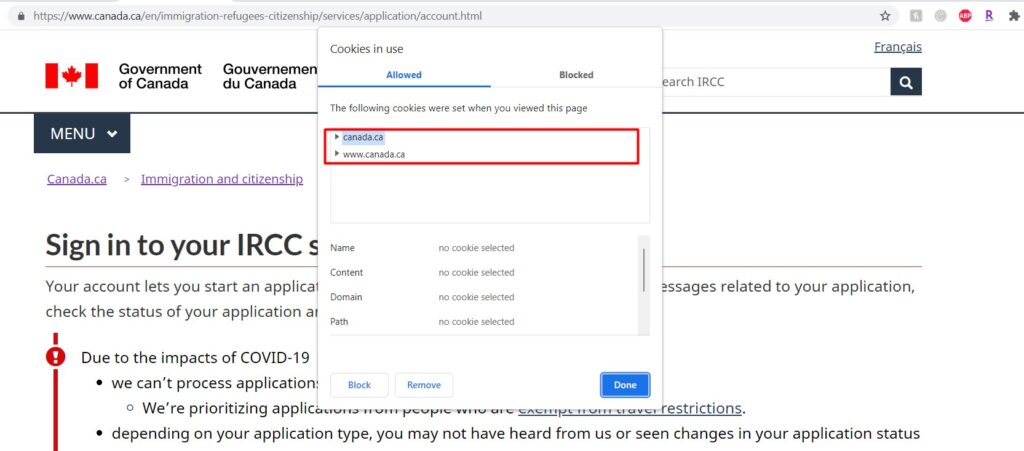Open the puzzle-piece Extensions menu
The image size is (1024, 451).
click(x=1014, y=16)
